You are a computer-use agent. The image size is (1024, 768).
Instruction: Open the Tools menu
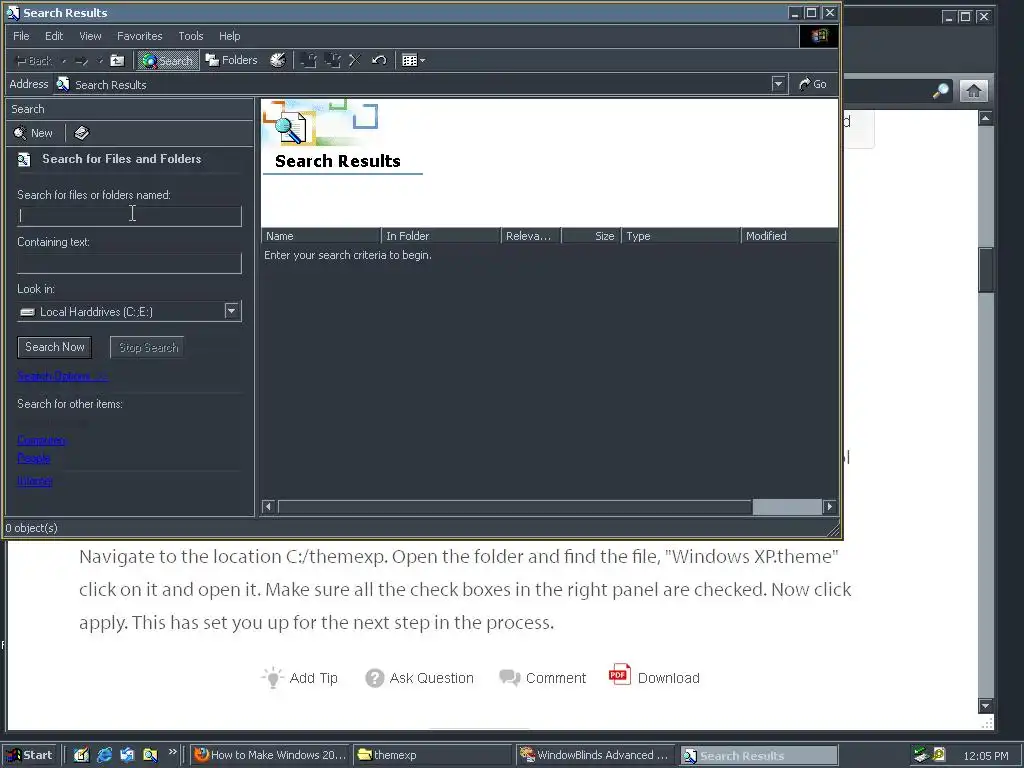[191, 36]
